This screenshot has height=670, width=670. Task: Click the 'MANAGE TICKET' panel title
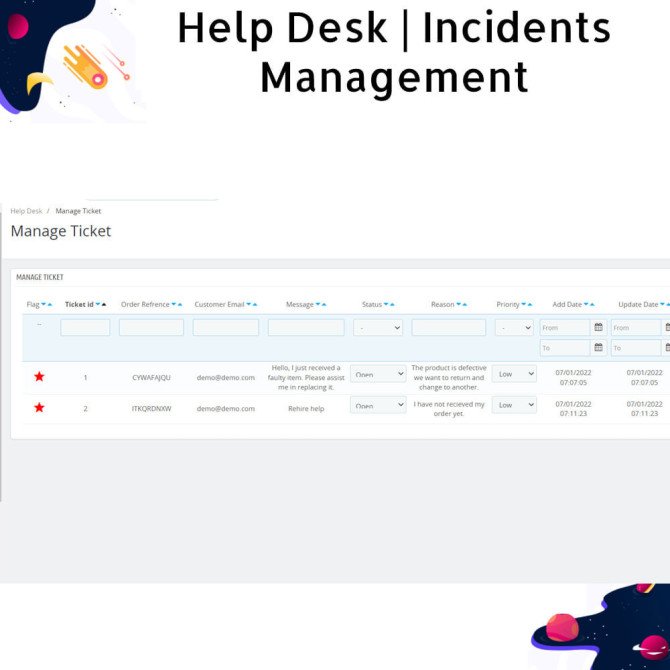40,277
